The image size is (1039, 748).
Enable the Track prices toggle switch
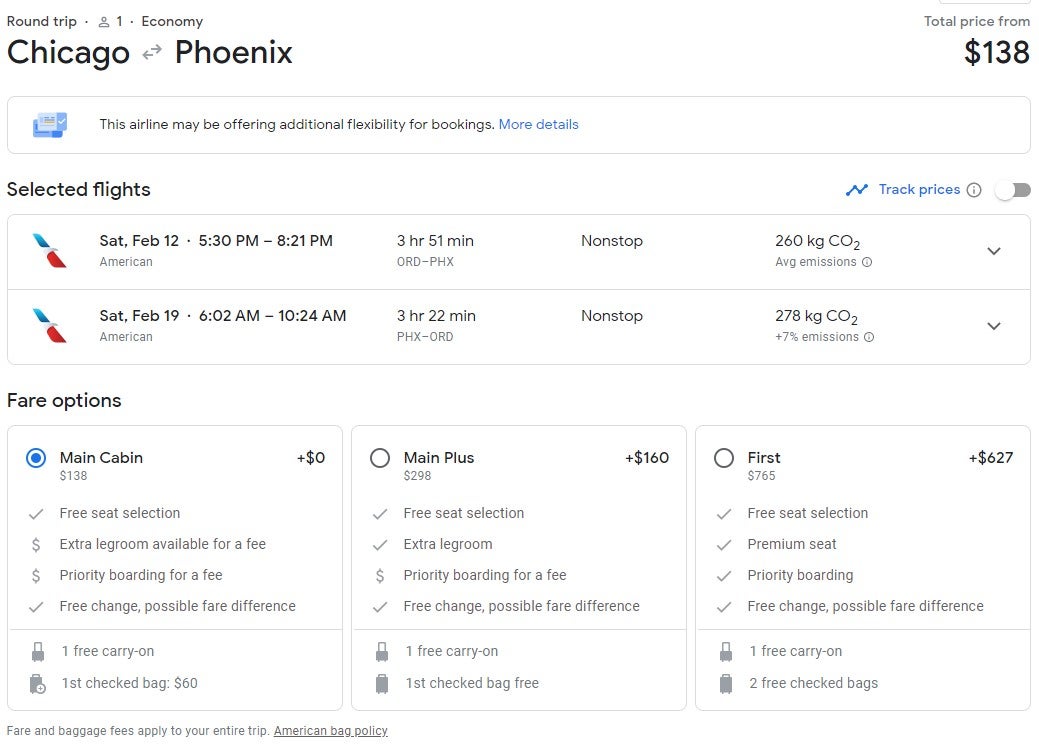click(x=1011, y=189)
